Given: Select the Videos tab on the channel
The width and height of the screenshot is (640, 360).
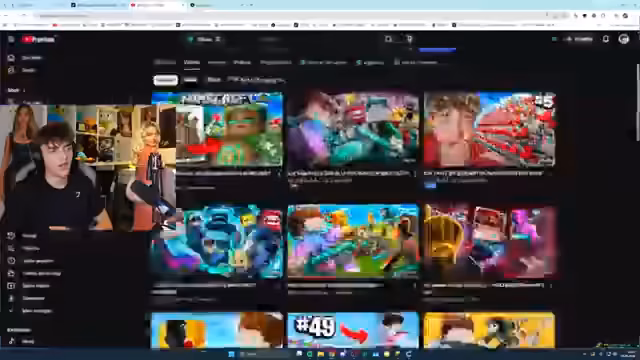Looking at the screenshot, I should 191,62.
